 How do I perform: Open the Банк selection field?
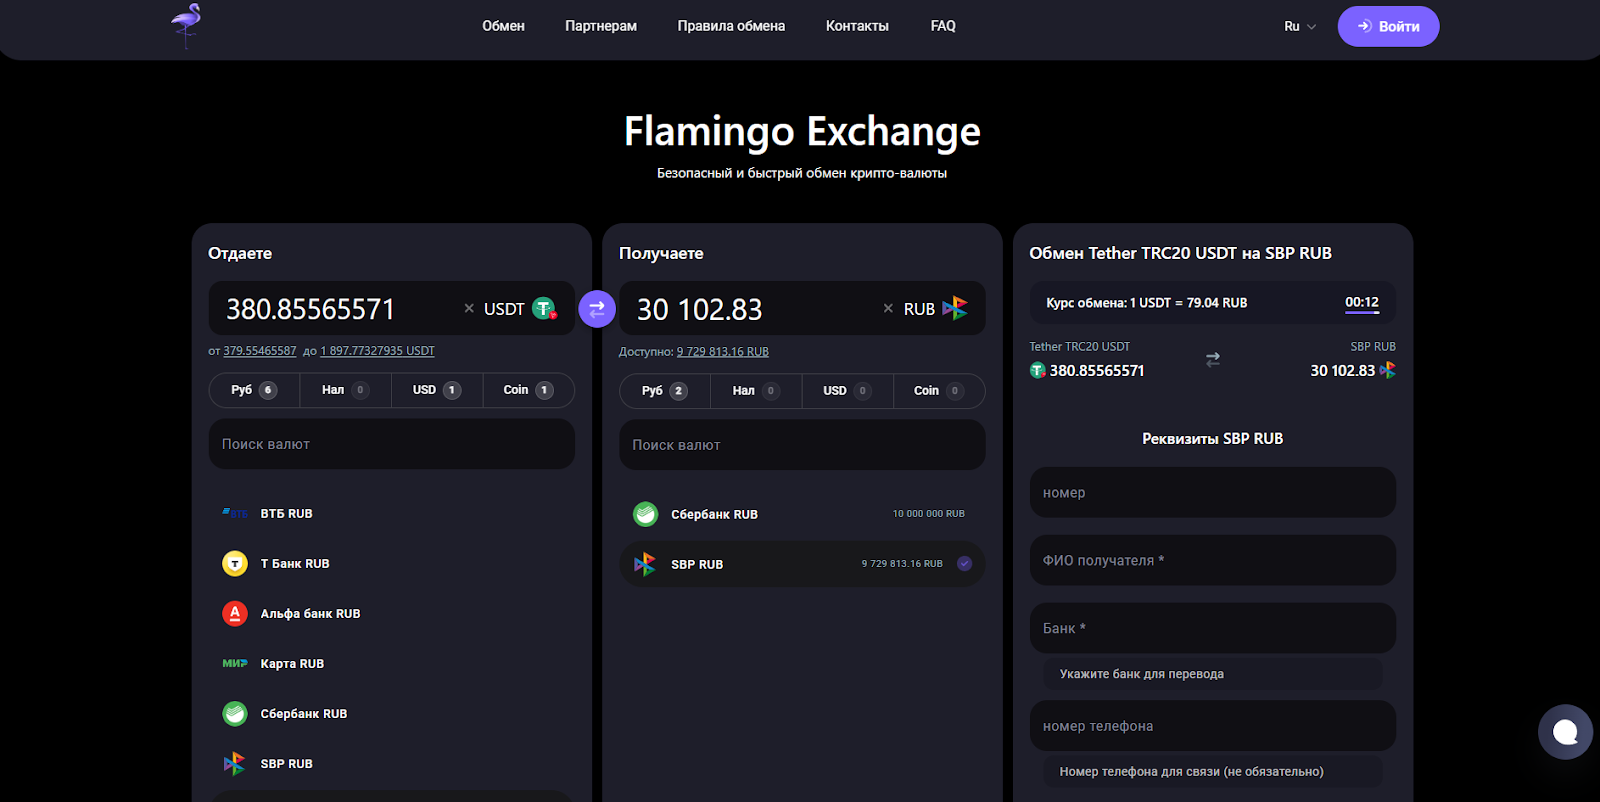tap(1213, 628)
